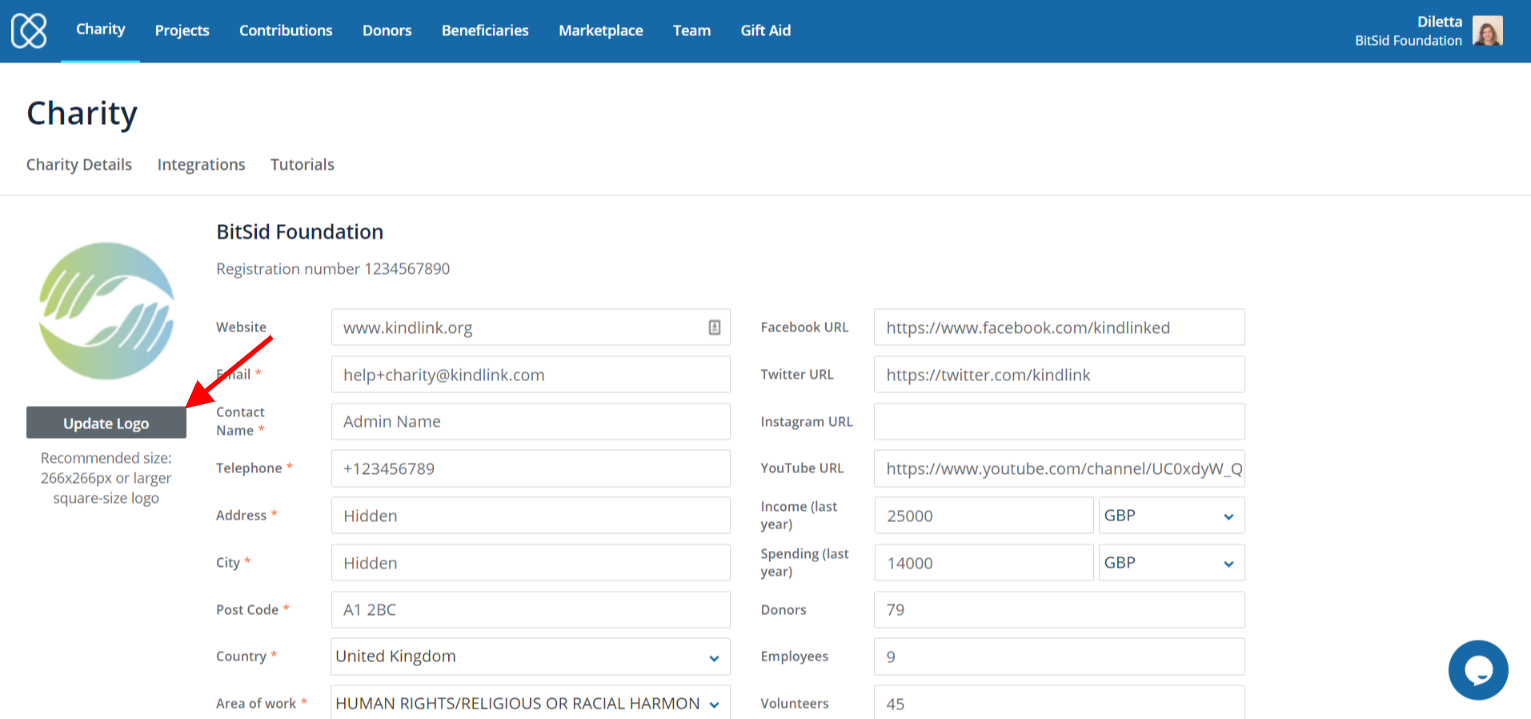Go to Contributions tab
The width and height of the screenshot is (1531, 719).
(286, 31)
